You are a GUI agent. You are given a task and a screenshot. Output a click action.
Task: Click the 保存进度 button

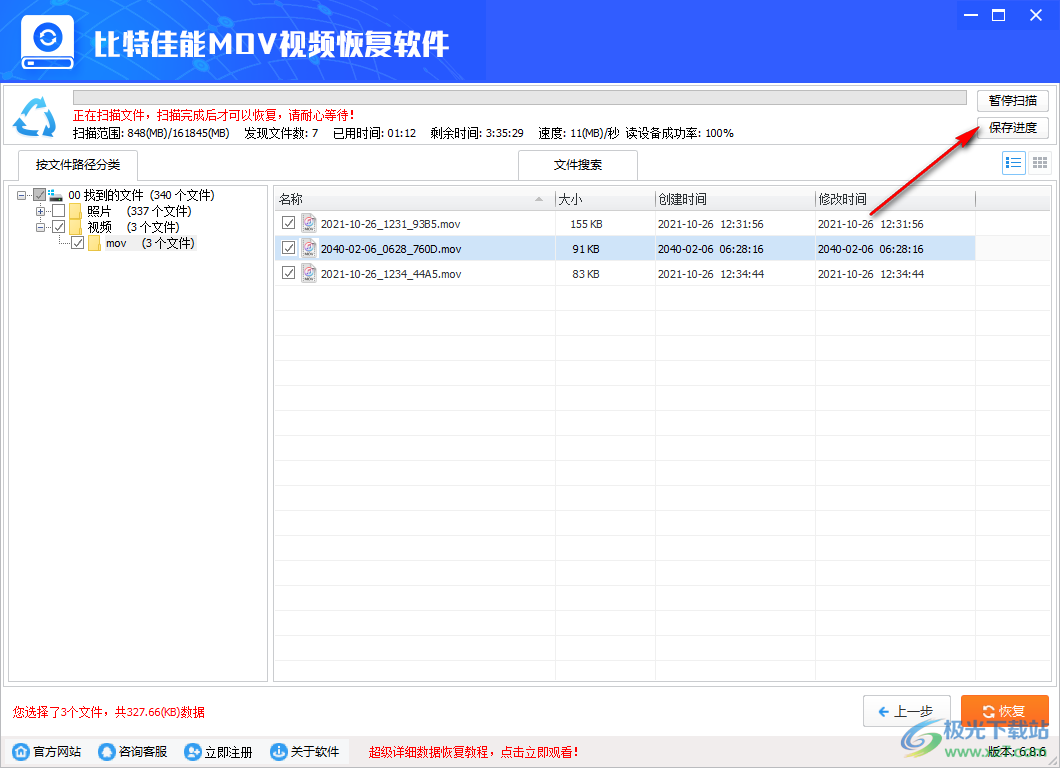pyautogui.click(x=1013, y=128)
